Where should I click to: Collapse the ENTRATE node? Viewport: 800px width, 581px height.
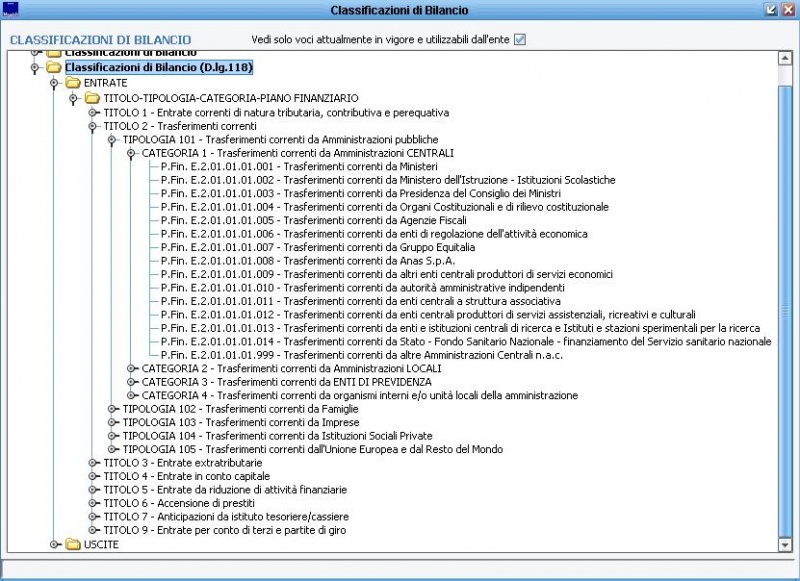point(54,83)
